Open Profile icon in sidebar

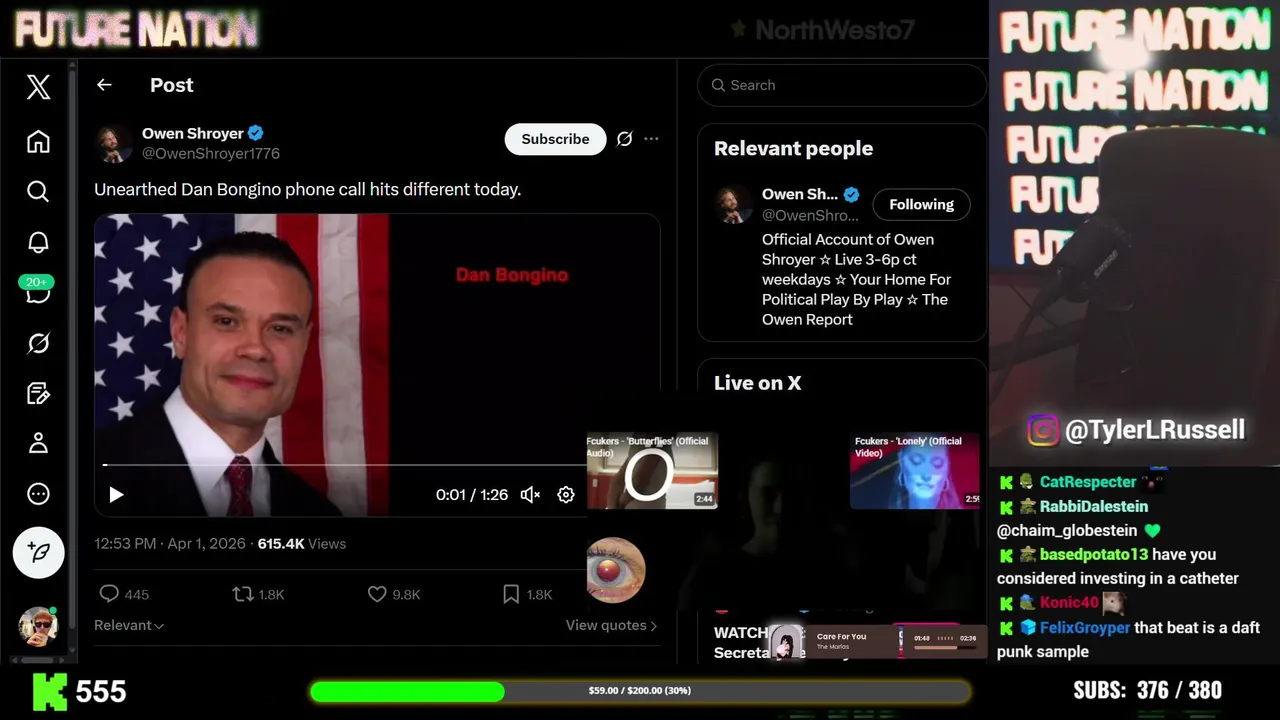tap(38, 443)
